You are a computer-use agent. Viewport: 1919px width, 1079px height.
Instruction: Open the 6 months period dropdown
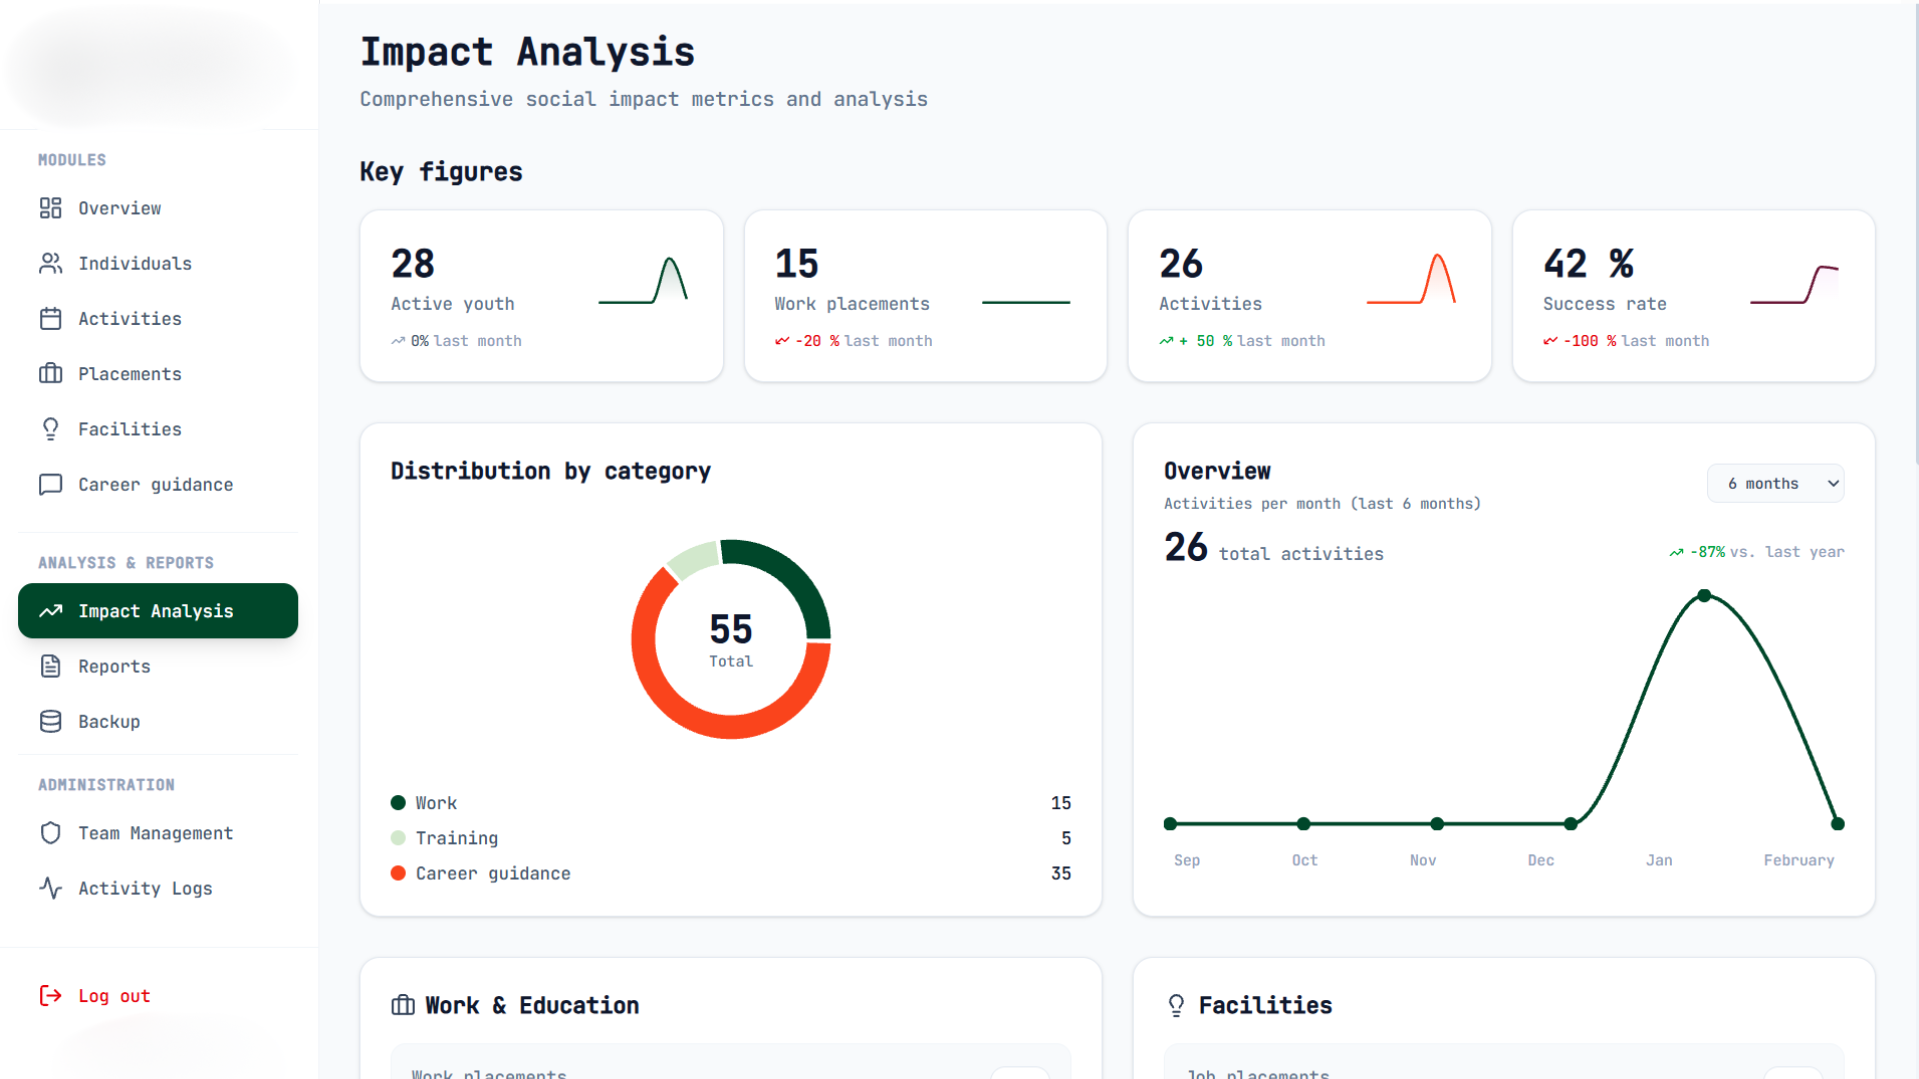(x=1775, y=483)
